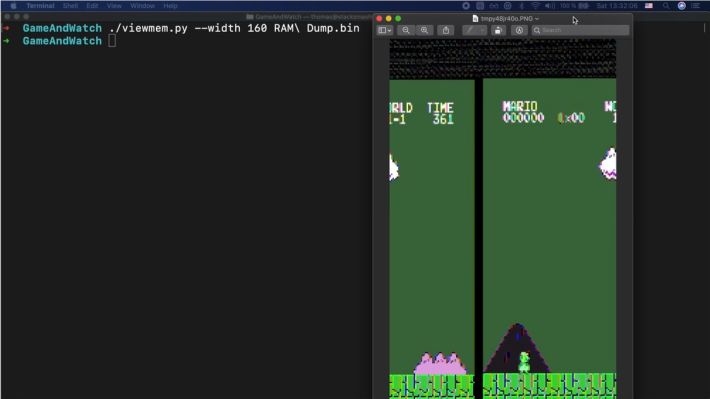Open Notification Center from the menu bar
This screenshot has width=710, height=399.
696,6
